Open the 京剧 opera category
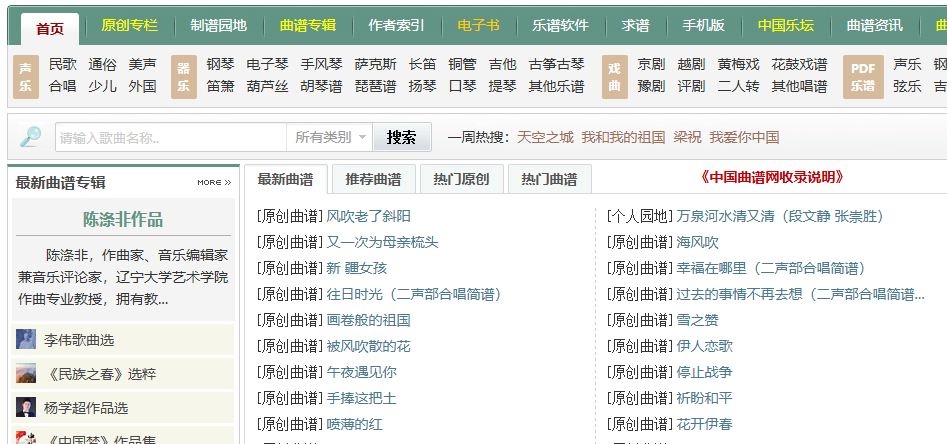This screenshot has width=947, height=444. [651, 64]
